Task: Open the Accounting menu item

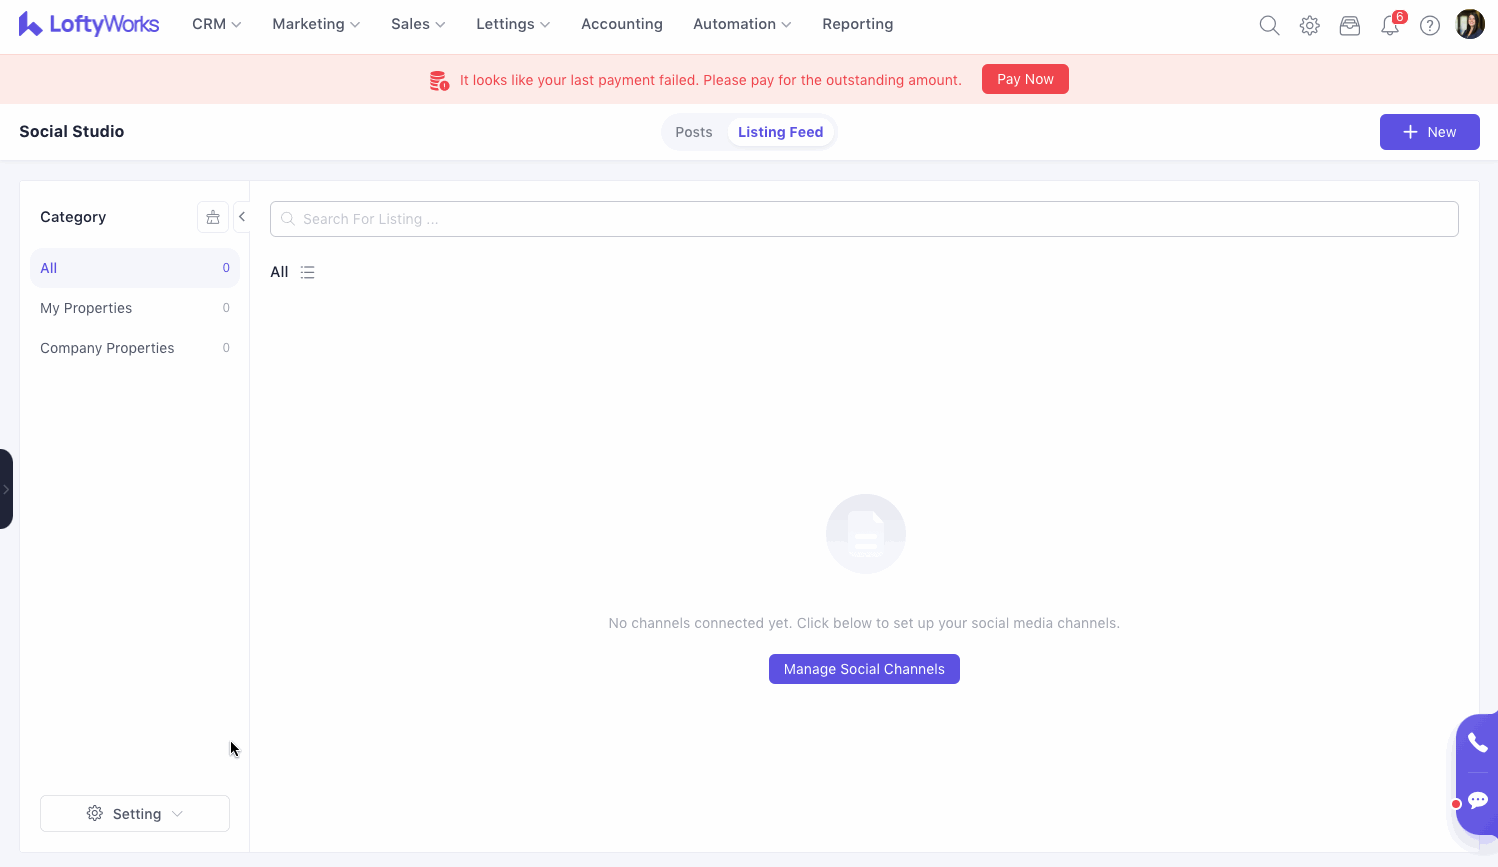Action: (621, 24)
